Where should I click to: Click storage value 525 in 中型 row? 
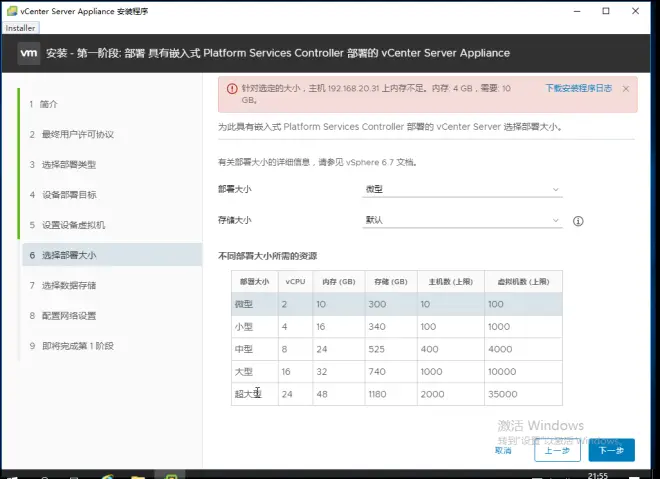pos(376,349)
